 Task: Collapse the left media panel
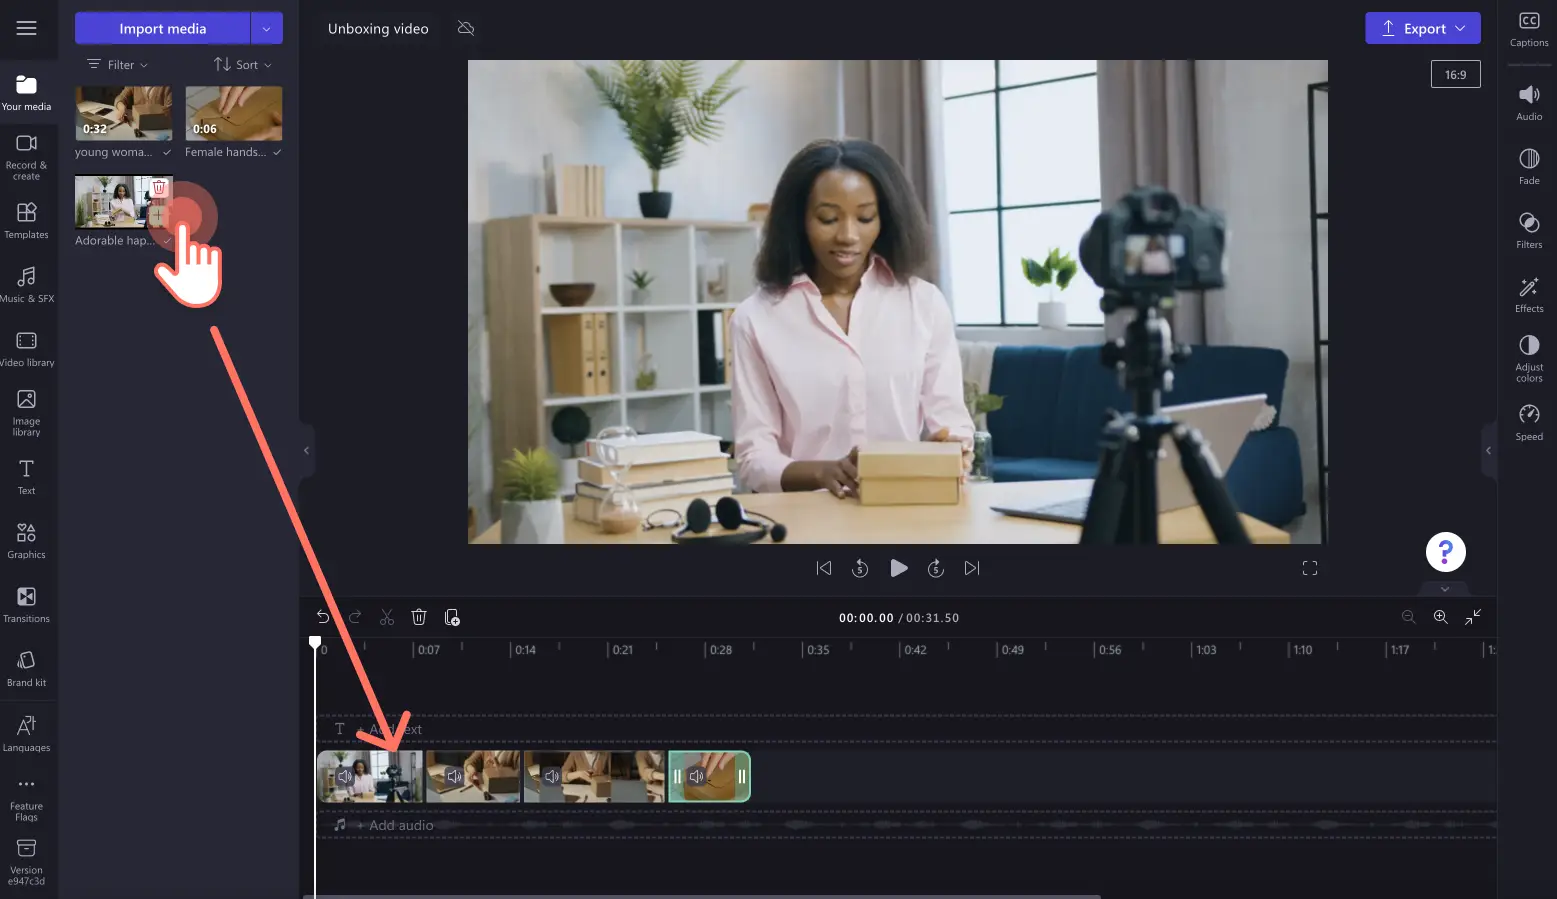pos(306,451)
